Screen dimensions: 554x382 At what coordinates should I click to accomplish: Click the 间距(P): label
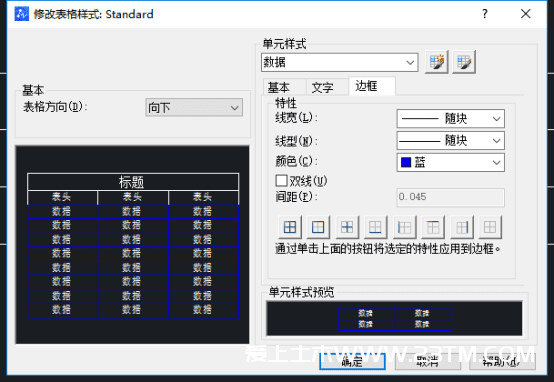(x=296, y=196)
